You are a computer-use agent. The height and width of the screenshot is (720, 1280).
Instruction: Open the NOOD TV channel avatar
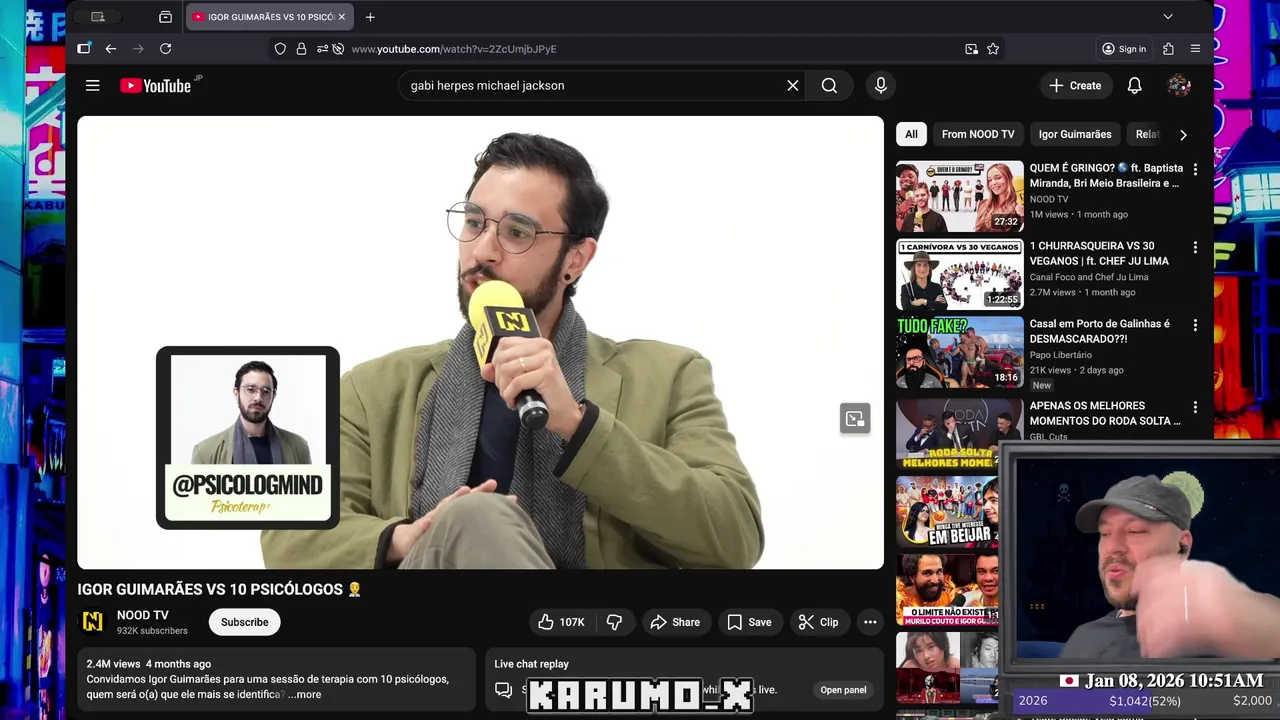pyautogui.click(x=92, y=622)
